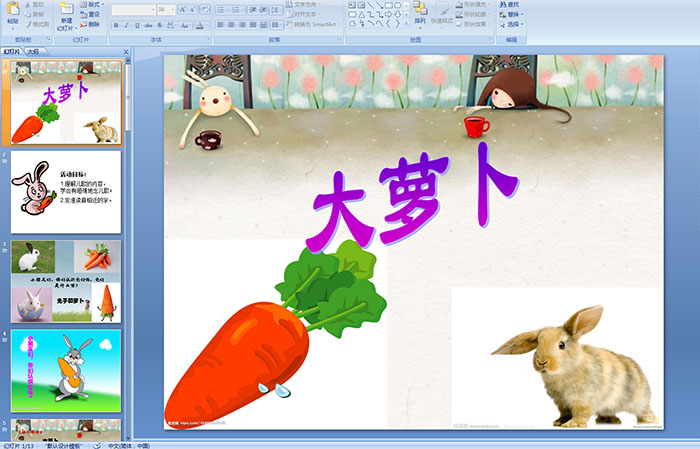This screenshot has width=700, height=449.
Task: Click the Delete slide (删除) icon
Action: [x=91, y=25]
